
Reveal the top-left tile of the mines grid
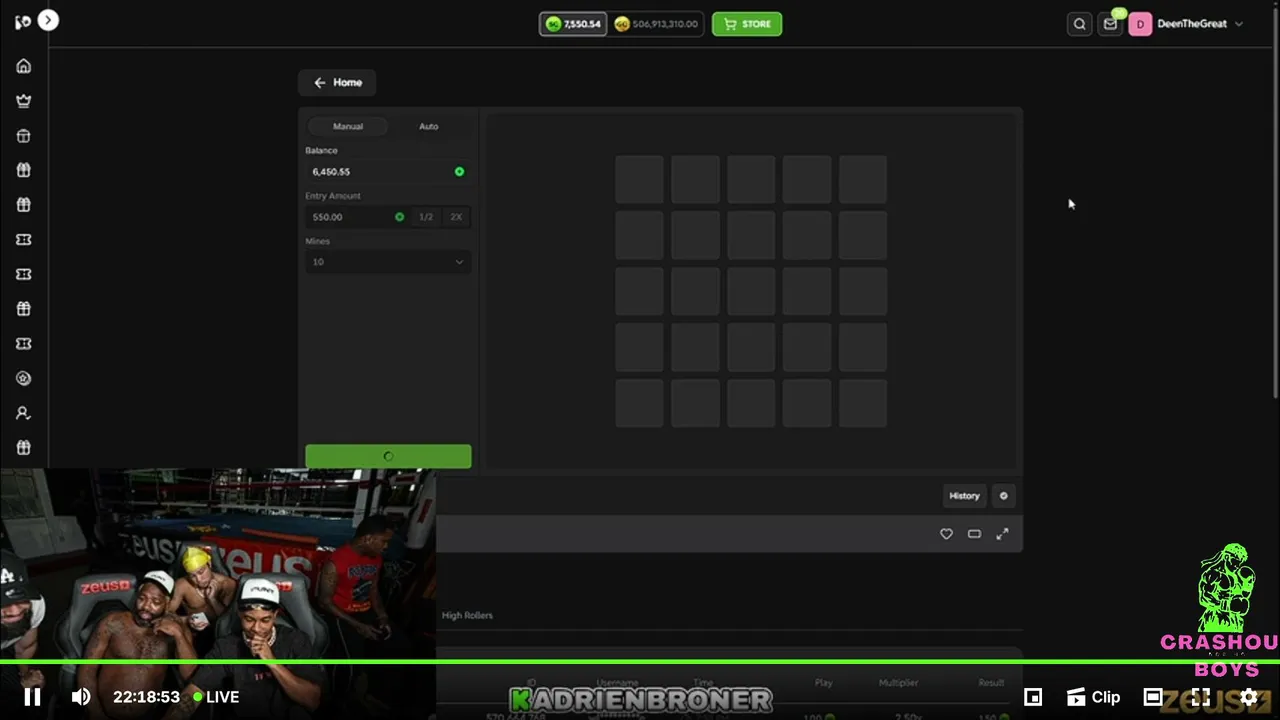point(639,179)
